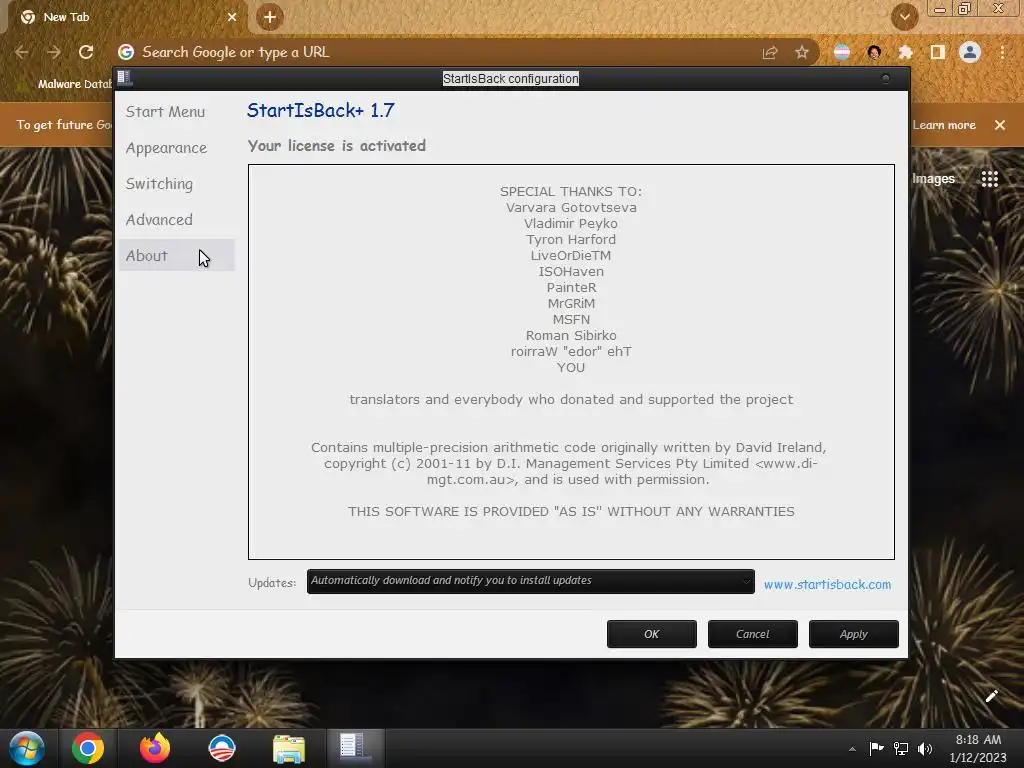Click the StartIsBack title bar app icon

125,78
